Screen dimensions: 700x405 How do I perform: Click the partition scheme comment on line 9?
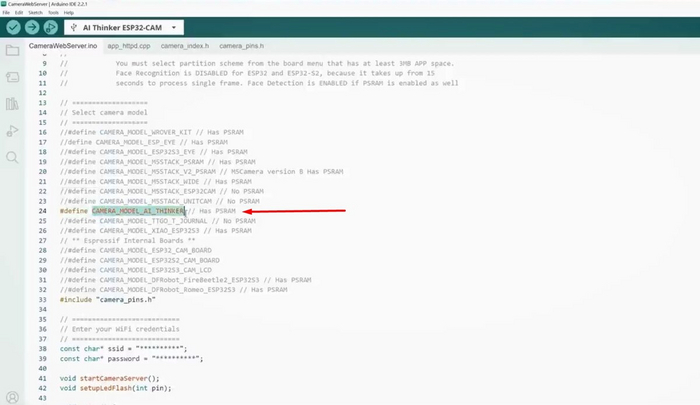[257, 63]
